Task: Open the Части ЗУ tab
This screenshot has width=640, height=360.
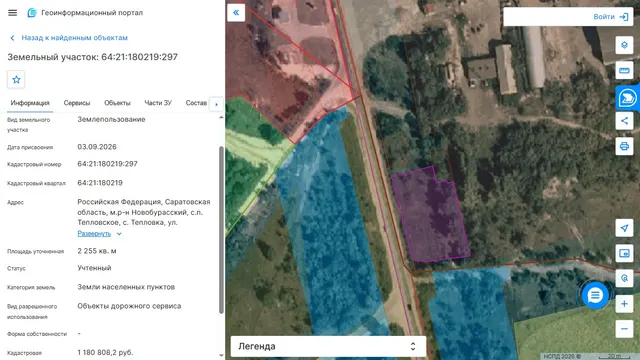Action: click(x=158, y=103)
